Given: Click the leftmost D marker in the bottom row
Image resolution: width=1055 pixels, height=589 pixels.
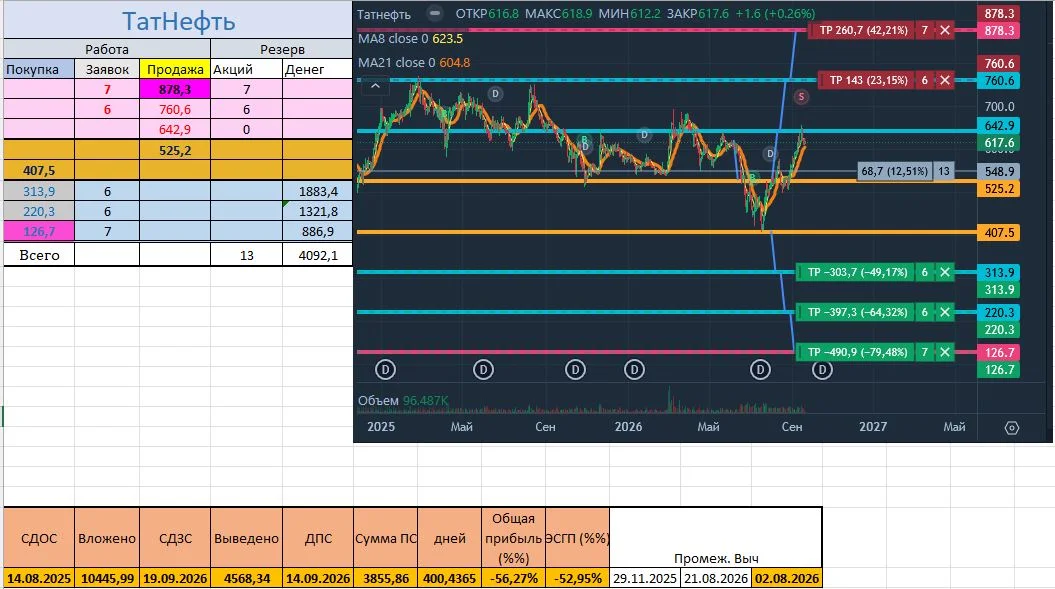Looking at the screenshot, I should (x=385, y=370).
